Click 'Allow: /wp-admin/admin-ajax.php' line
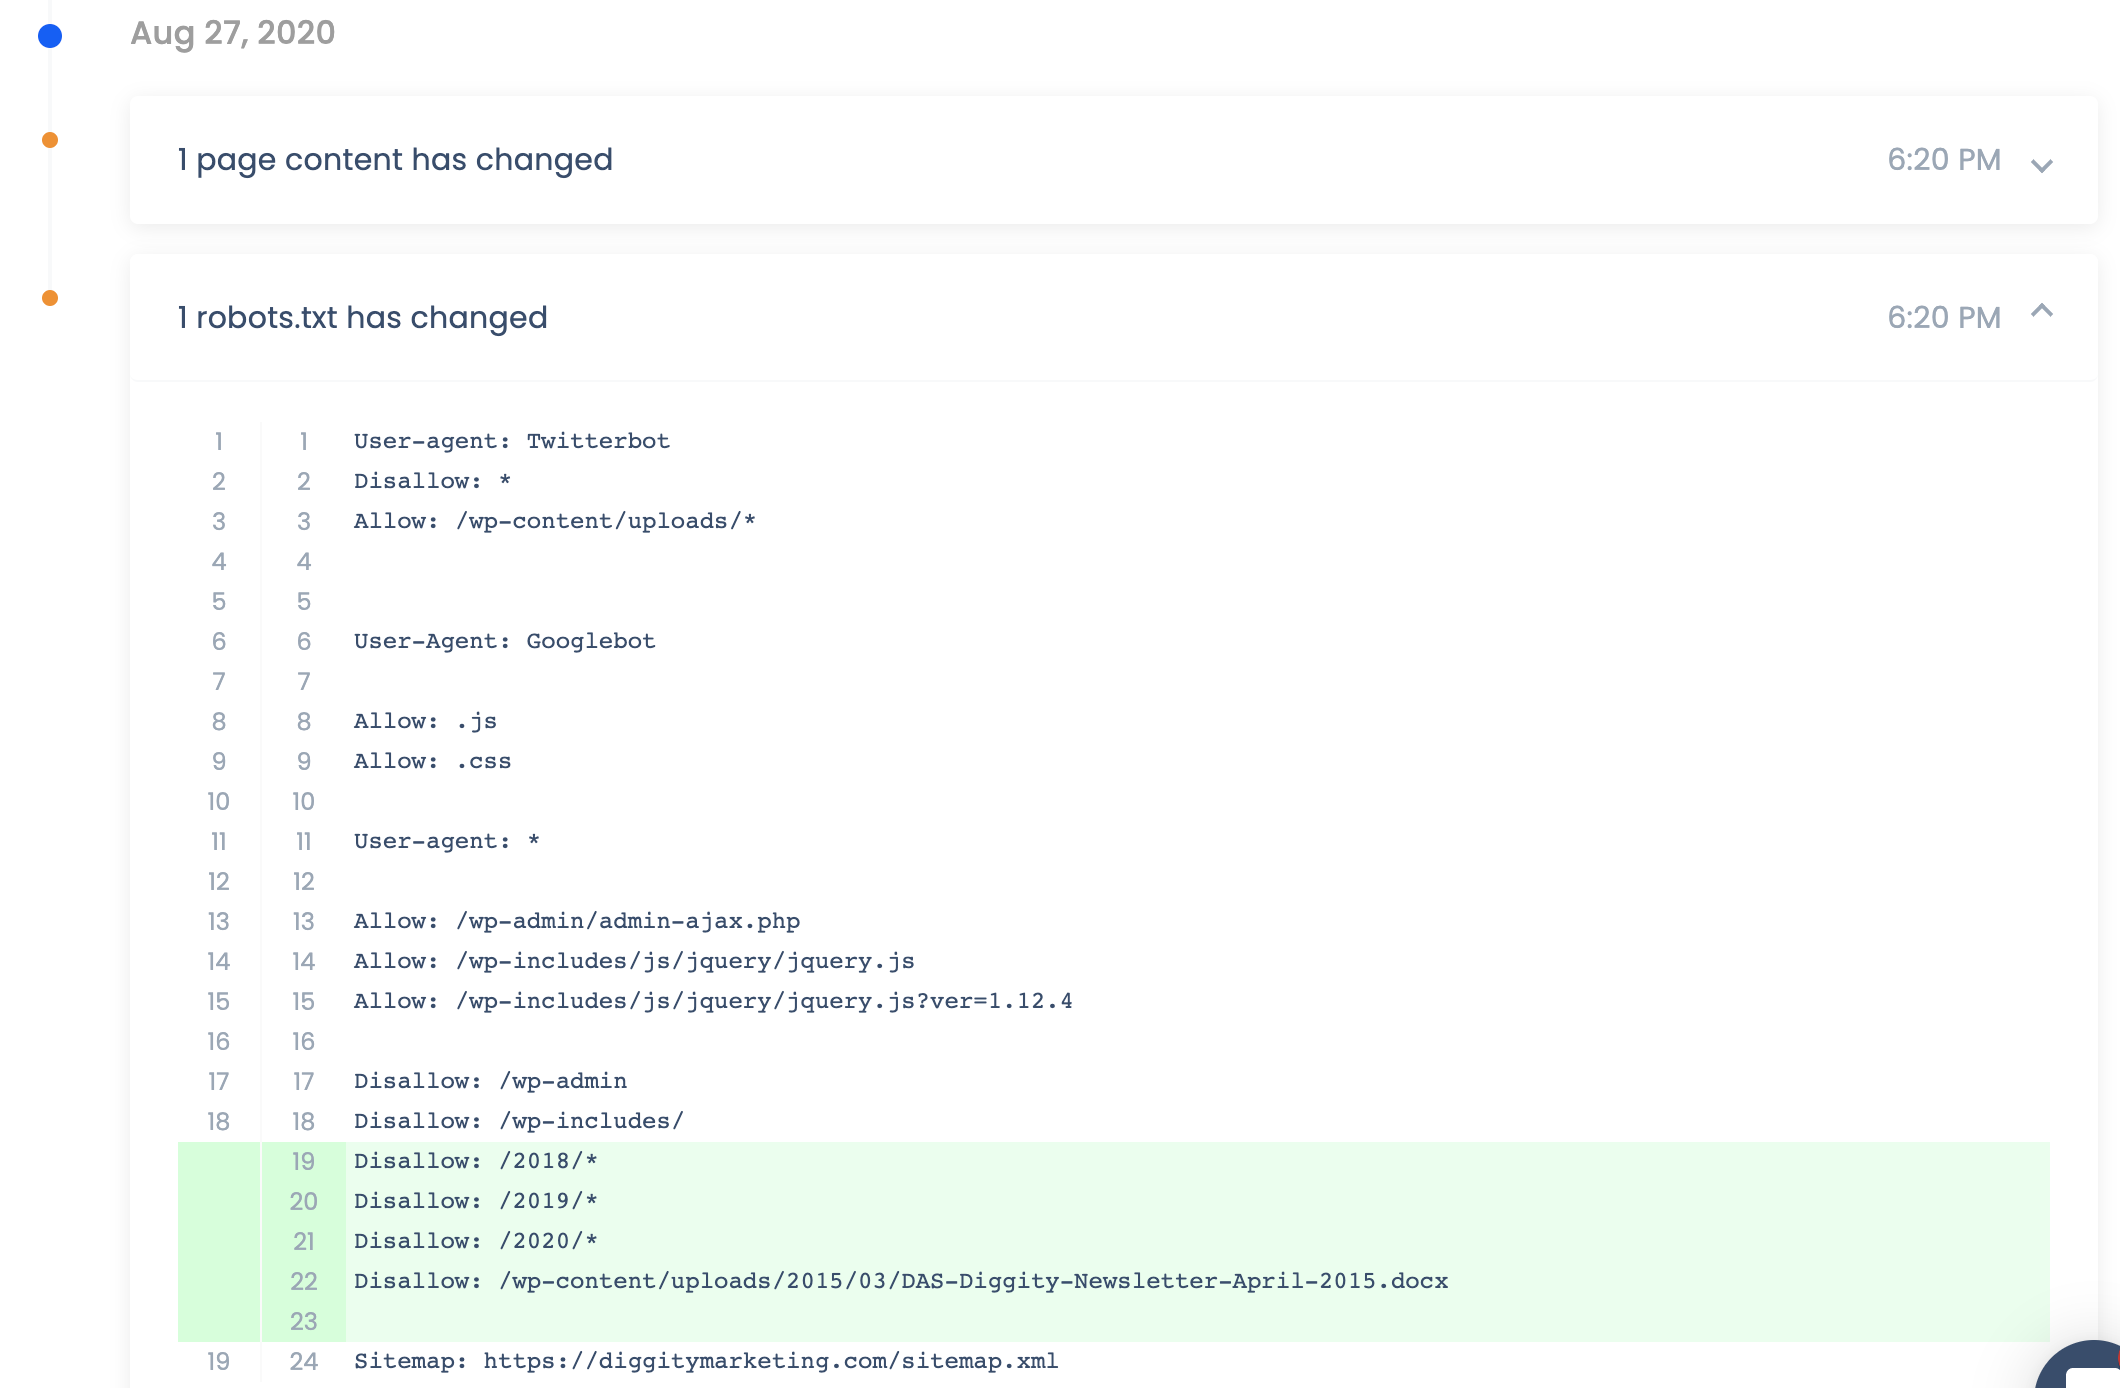 click(x=577, y=921)
